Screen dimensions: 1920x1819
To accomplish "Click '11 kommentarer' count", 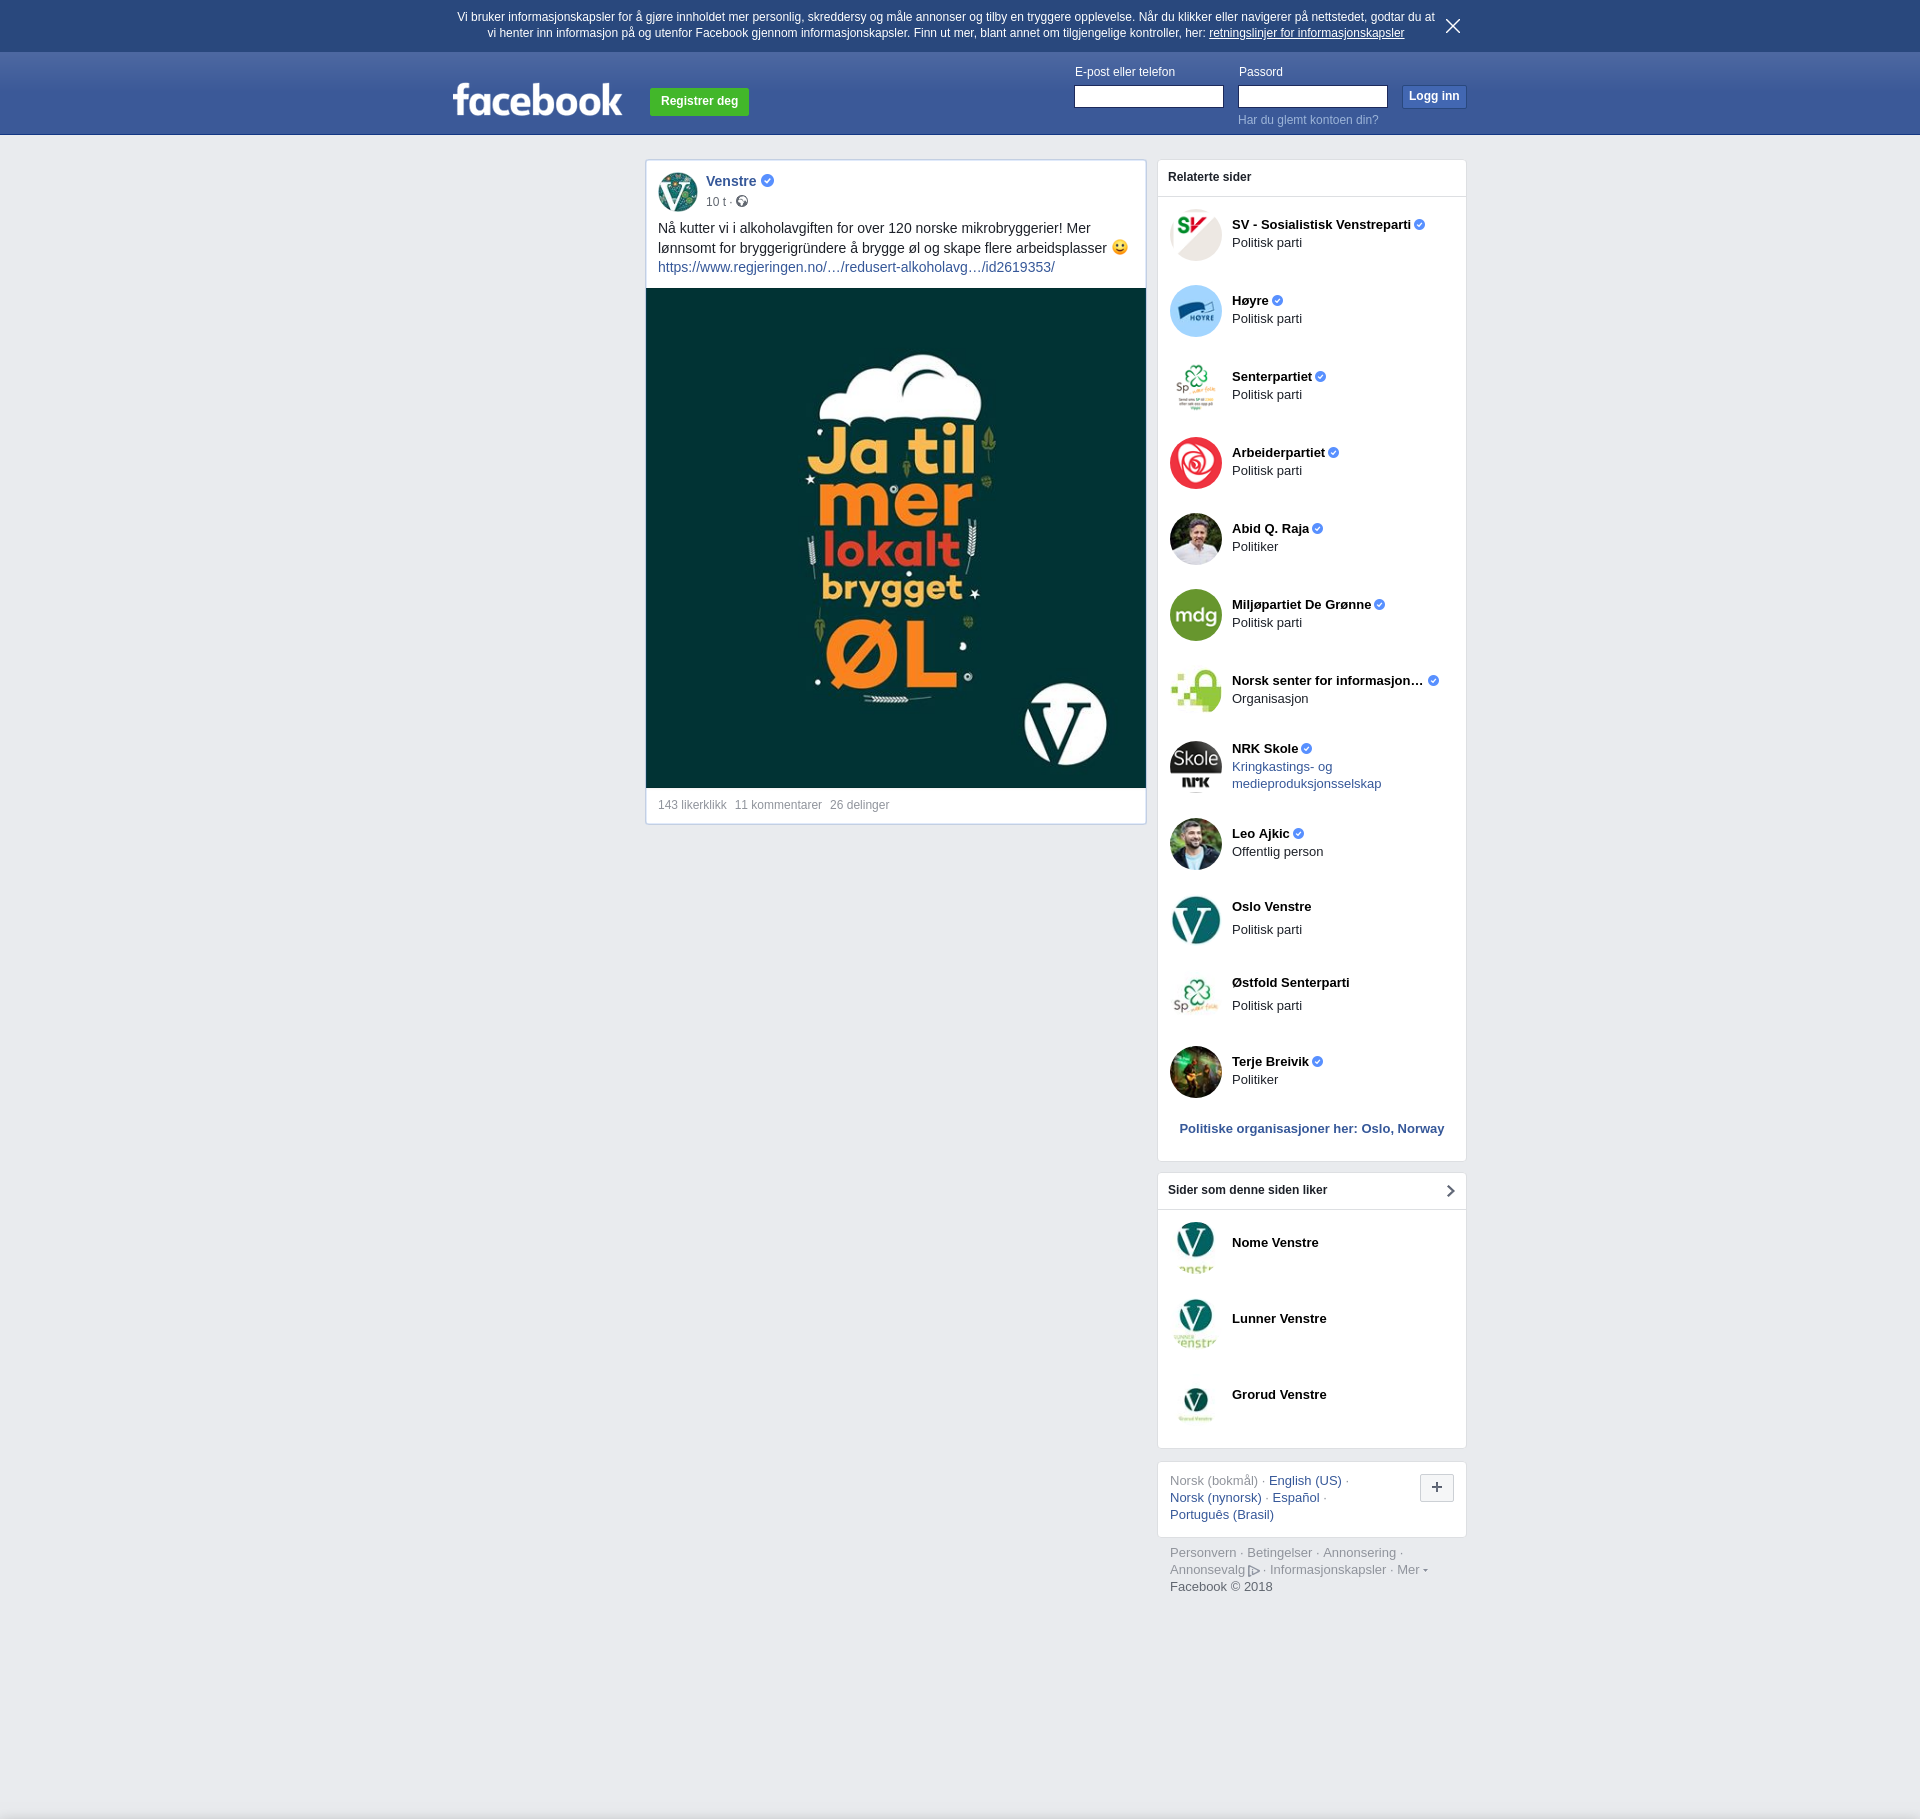I will coord(778,805).
